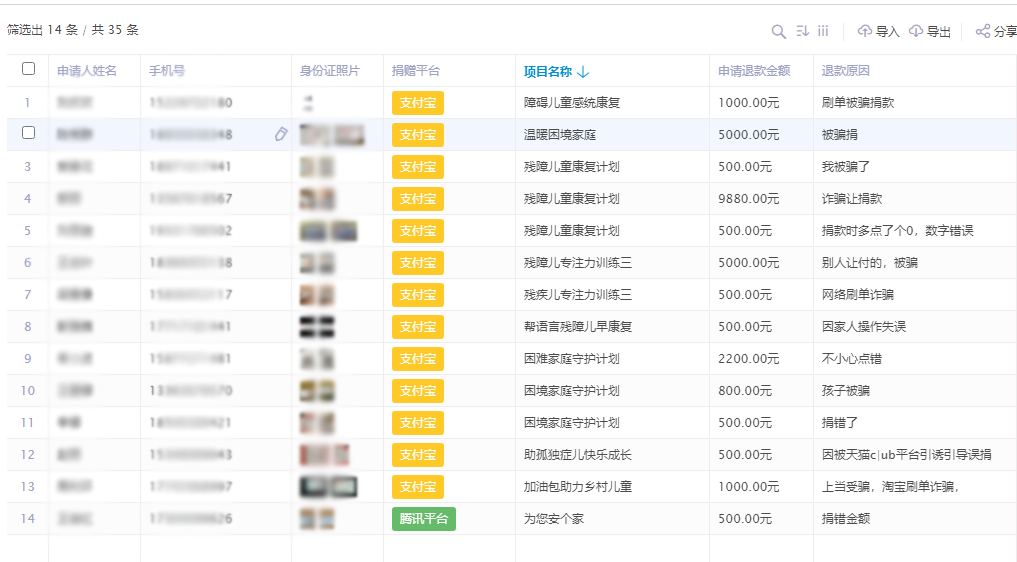Click the edit pencil icon in row two
This screenshot has height=562, width=1017.
[281, 134]
